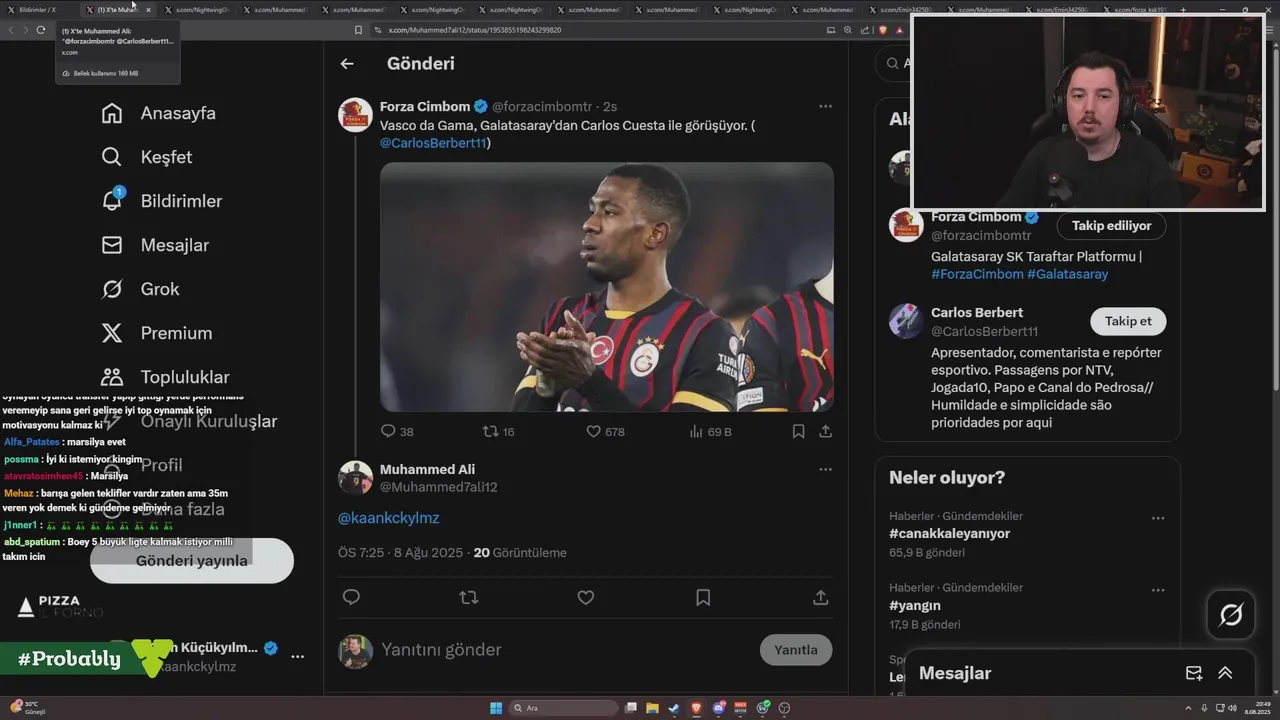The height and width of the screenshot is (720, 1280).
Task: Open Keşfet explore page
Action: (x=146, y=157)
